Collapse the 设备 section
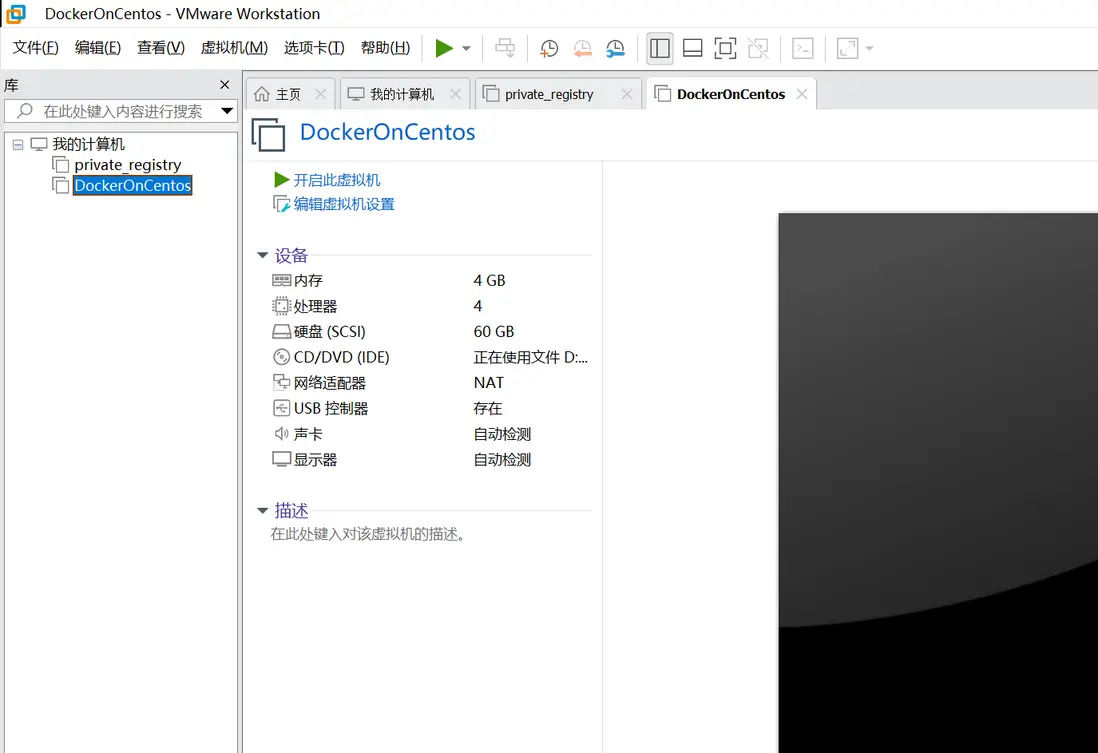Viewport: 1098px width, 753px height. [x=263, y=255]
